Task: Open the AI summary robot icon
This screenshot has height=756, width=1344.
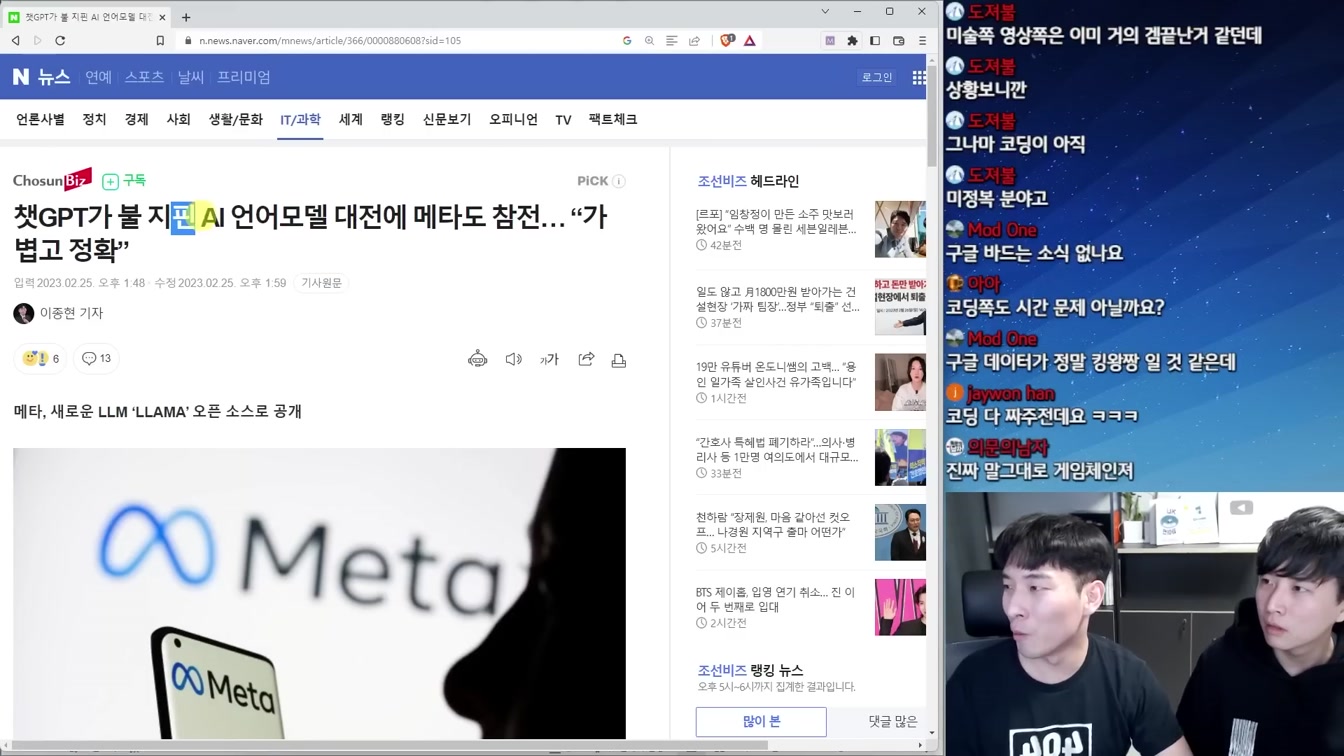Action: [477, 359]
